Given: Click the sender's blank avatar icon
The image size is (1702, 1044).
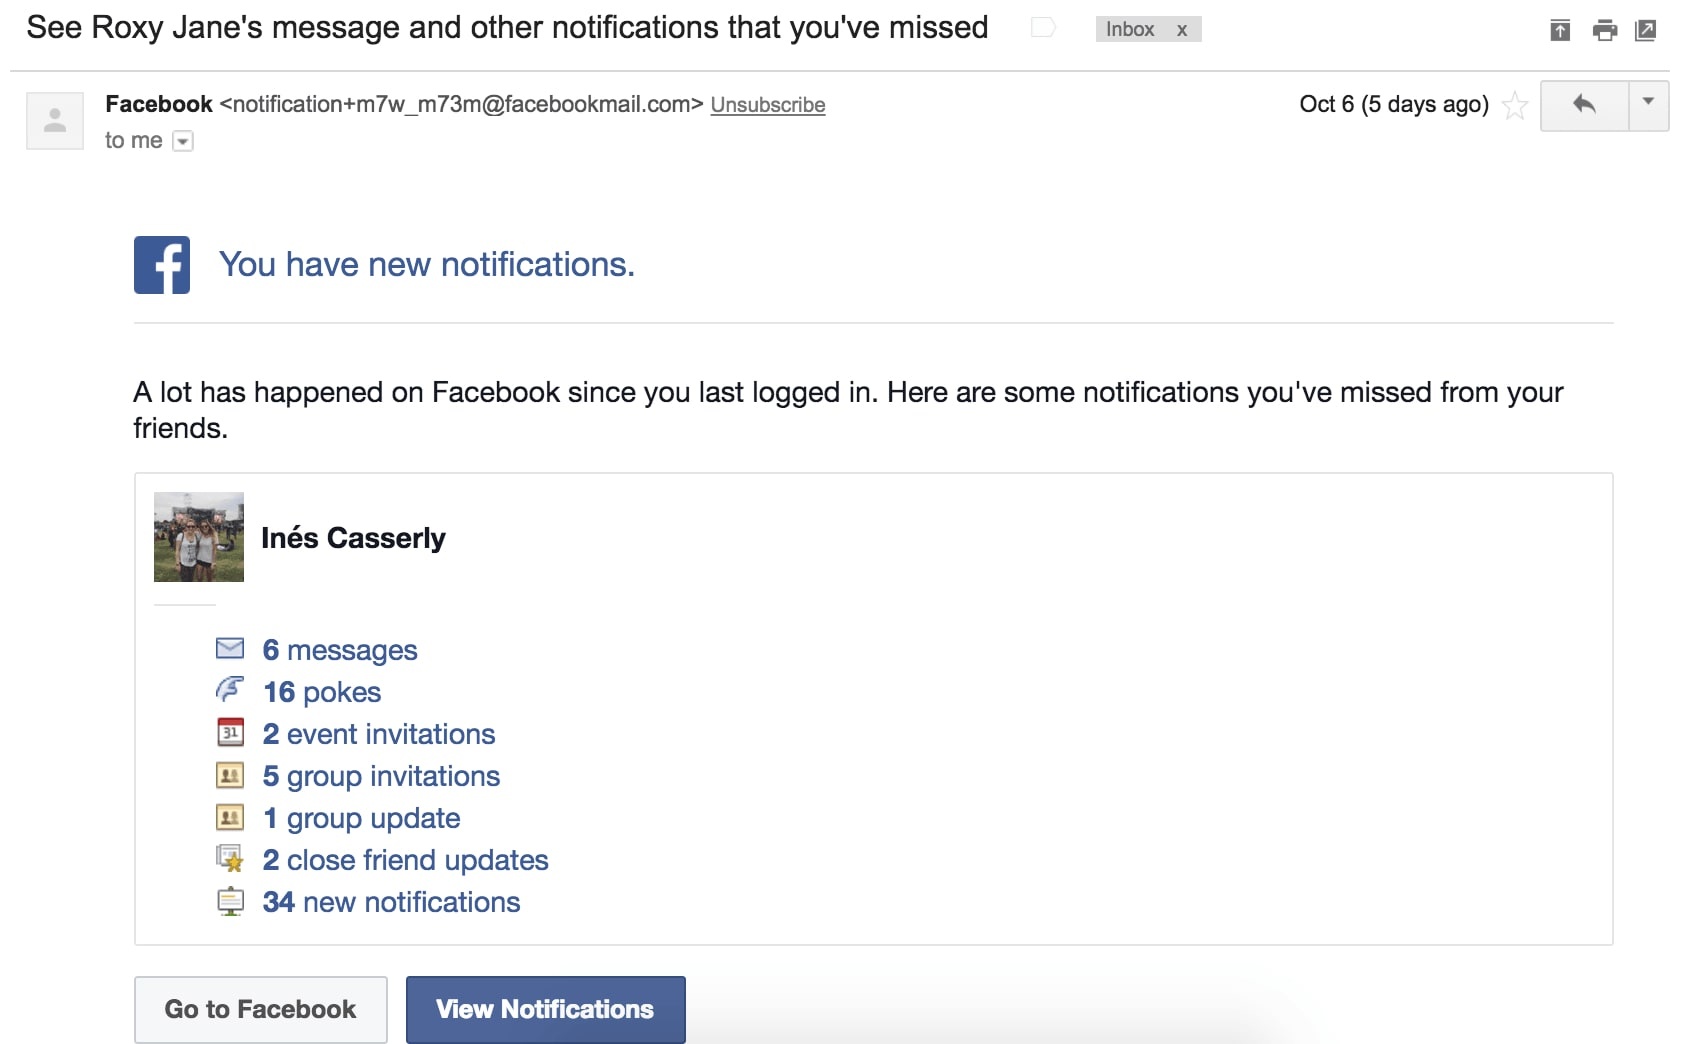Looking at the screenshot, I should (x=55, y=121).
